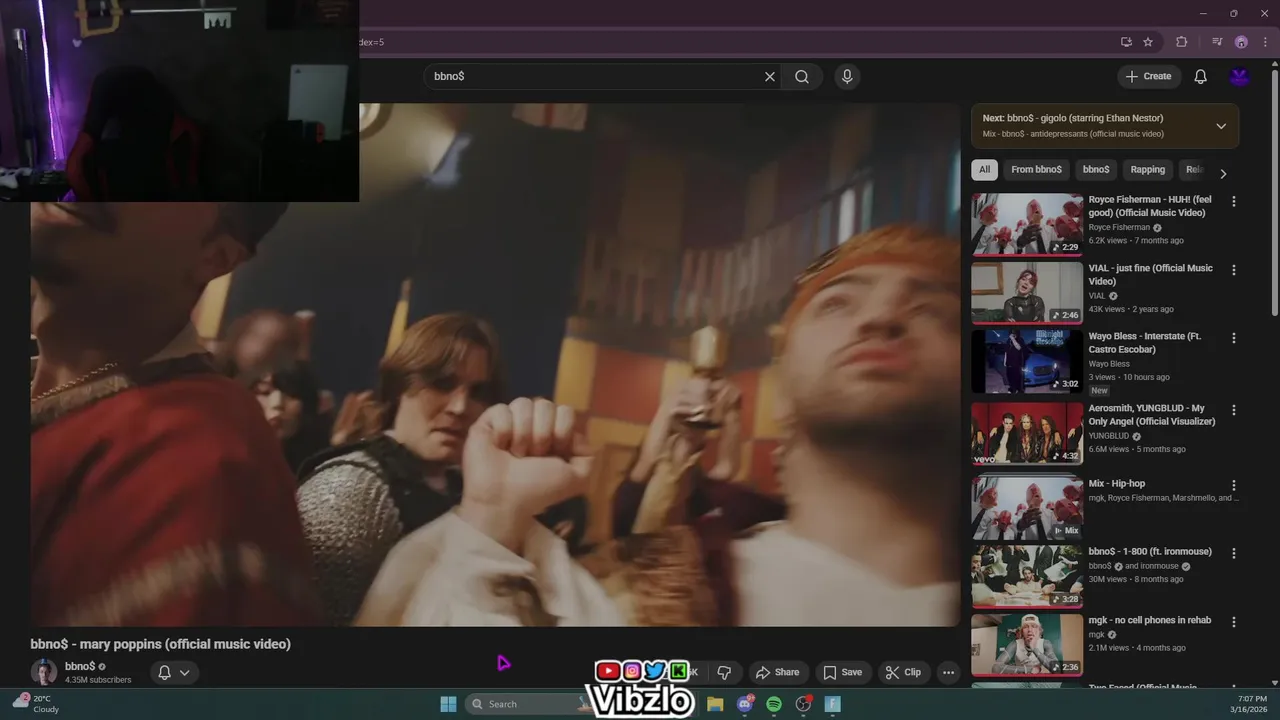Select the Rapping filter chip
1280x720 pixels.
coord(1148,170)
